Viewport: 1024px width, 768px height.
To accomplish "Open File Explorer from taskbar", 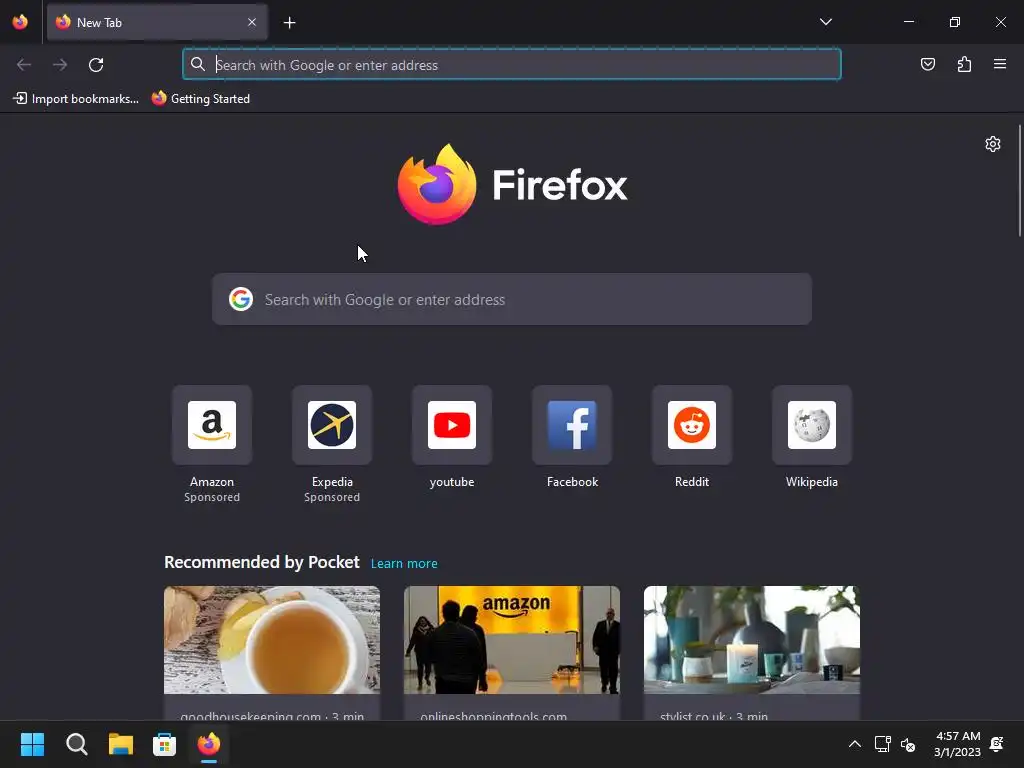I will 120,744.
